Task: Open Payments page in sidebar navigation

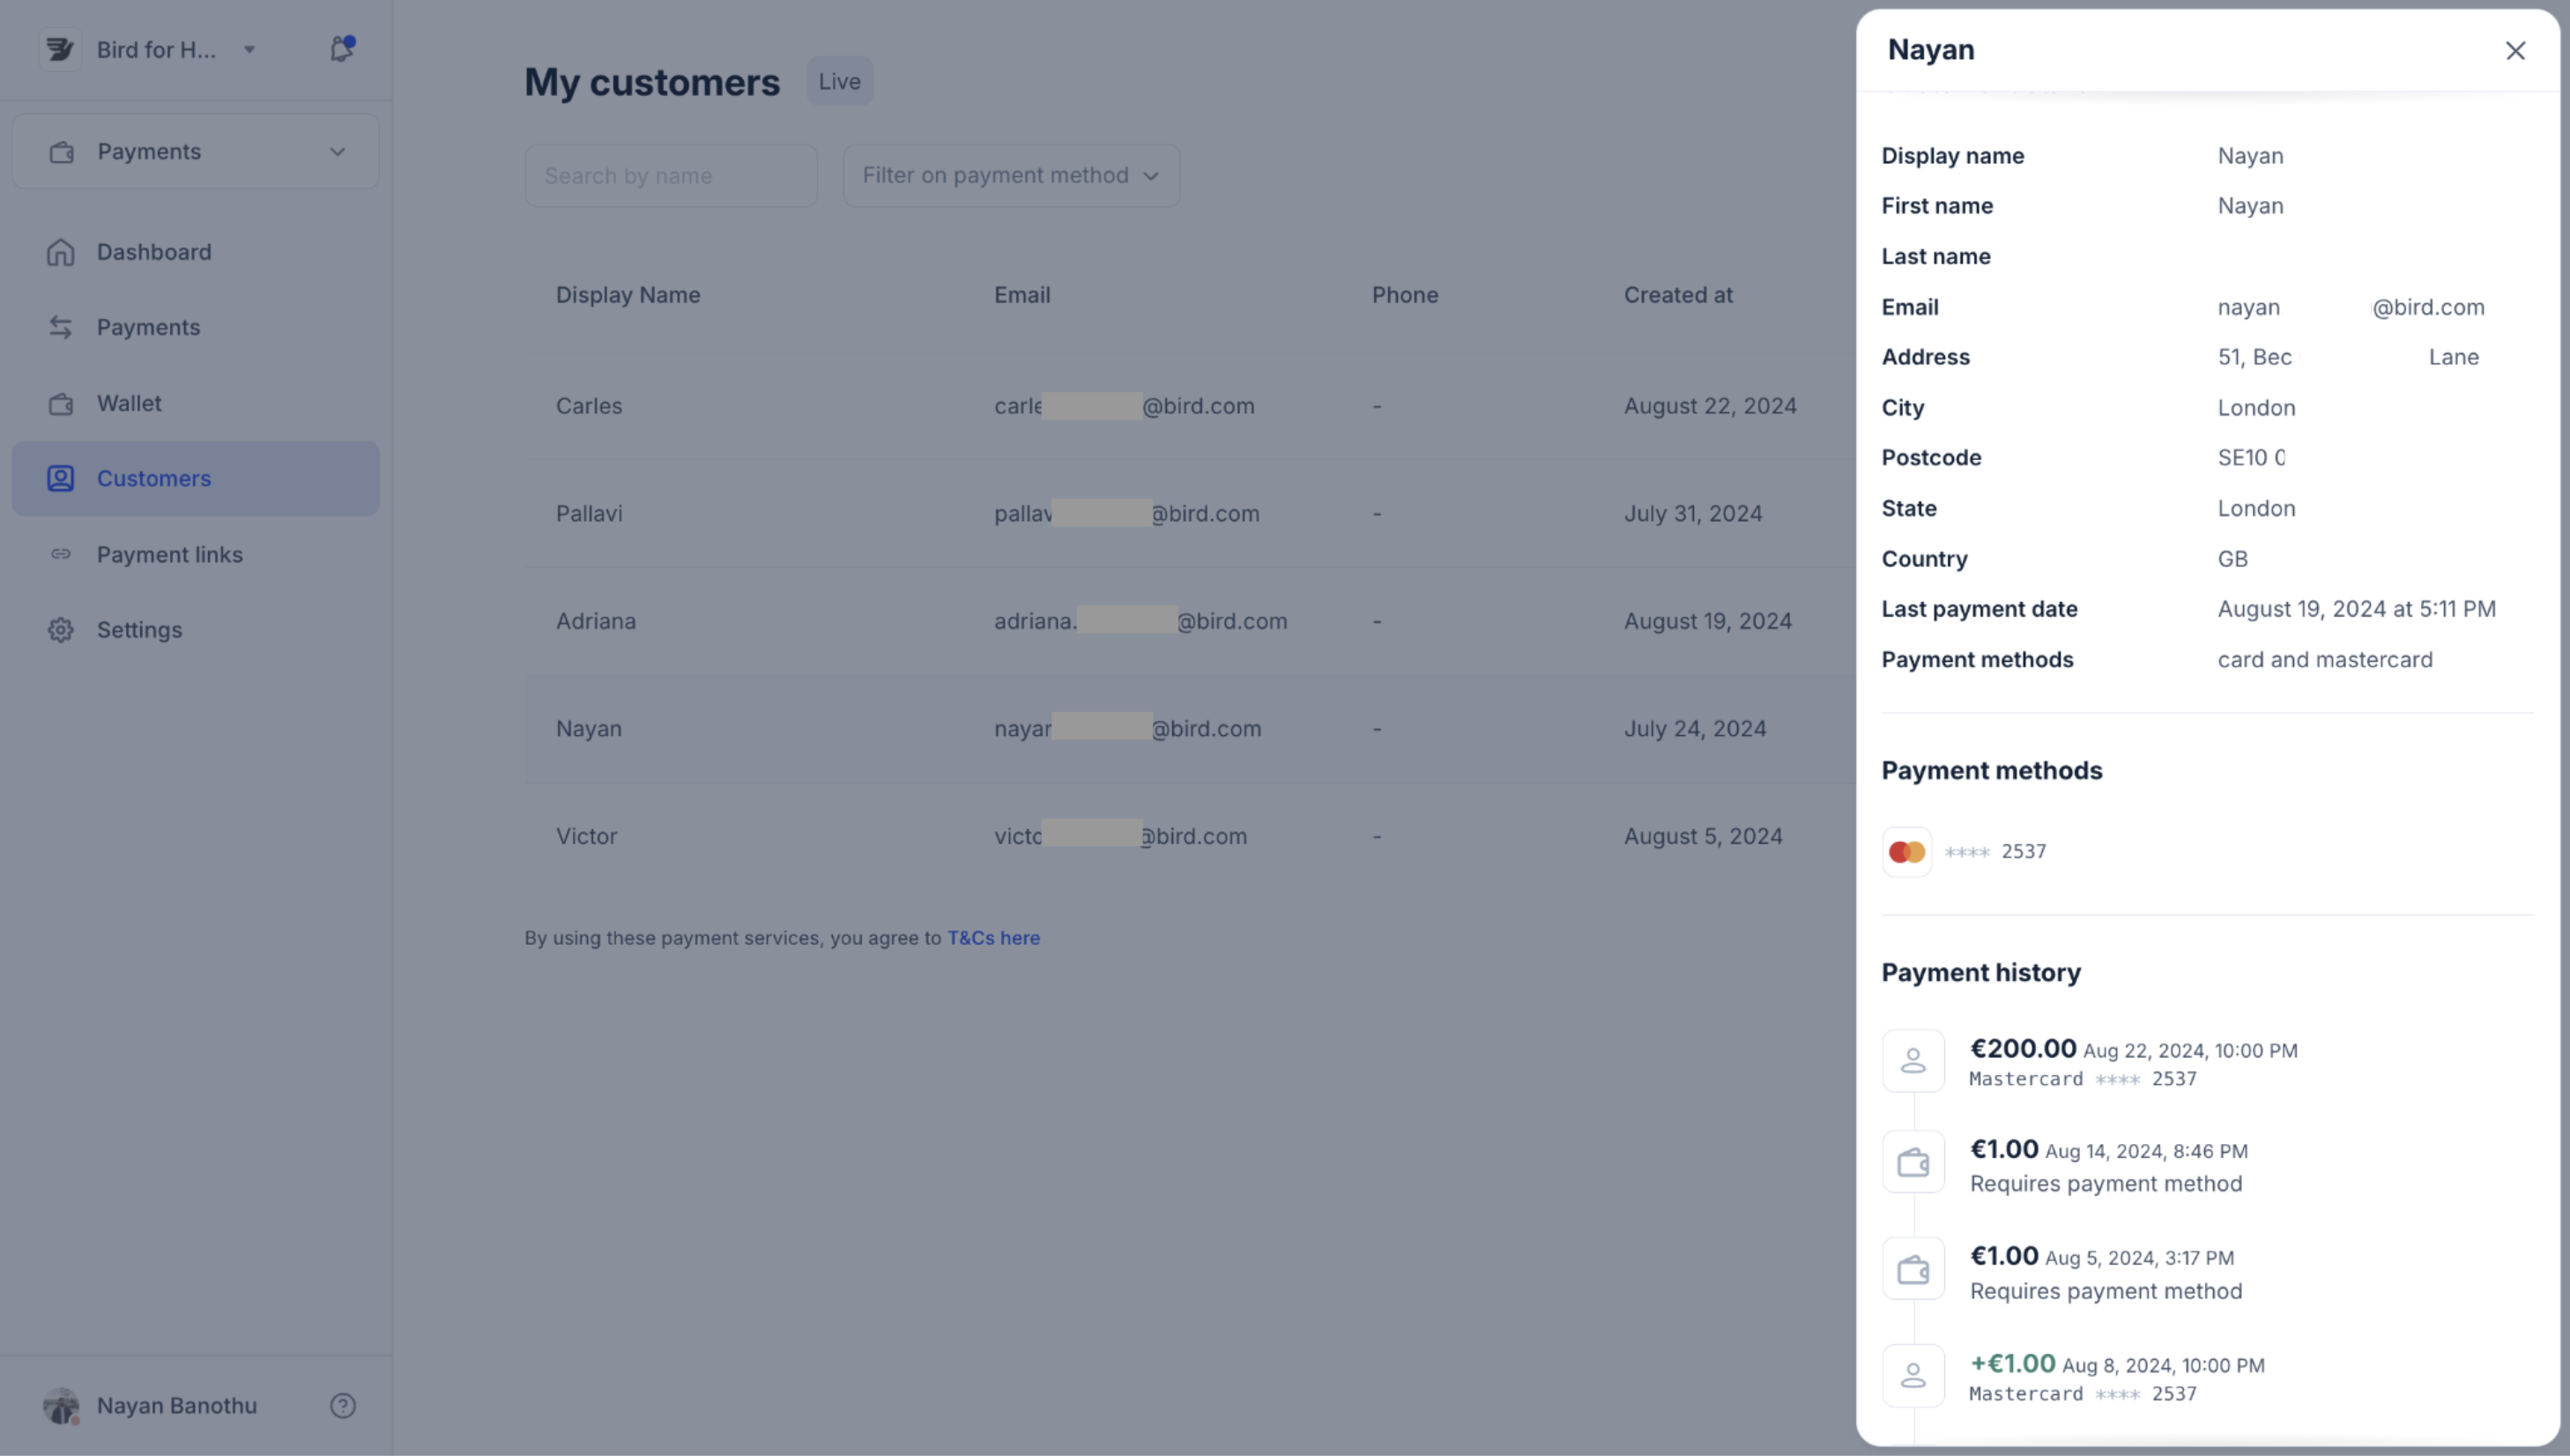Action: click(148, 328)
